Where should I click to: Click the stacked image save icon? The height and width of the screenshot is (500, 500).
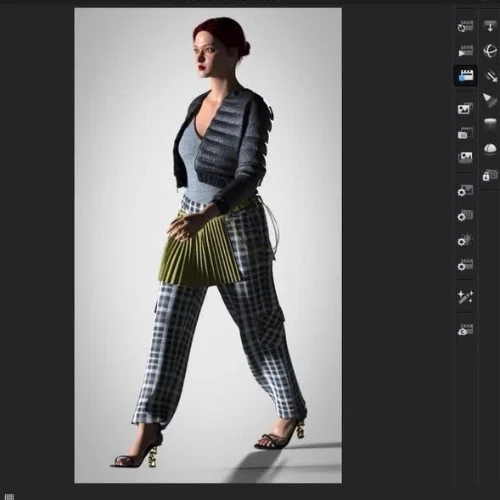[466, 108]
